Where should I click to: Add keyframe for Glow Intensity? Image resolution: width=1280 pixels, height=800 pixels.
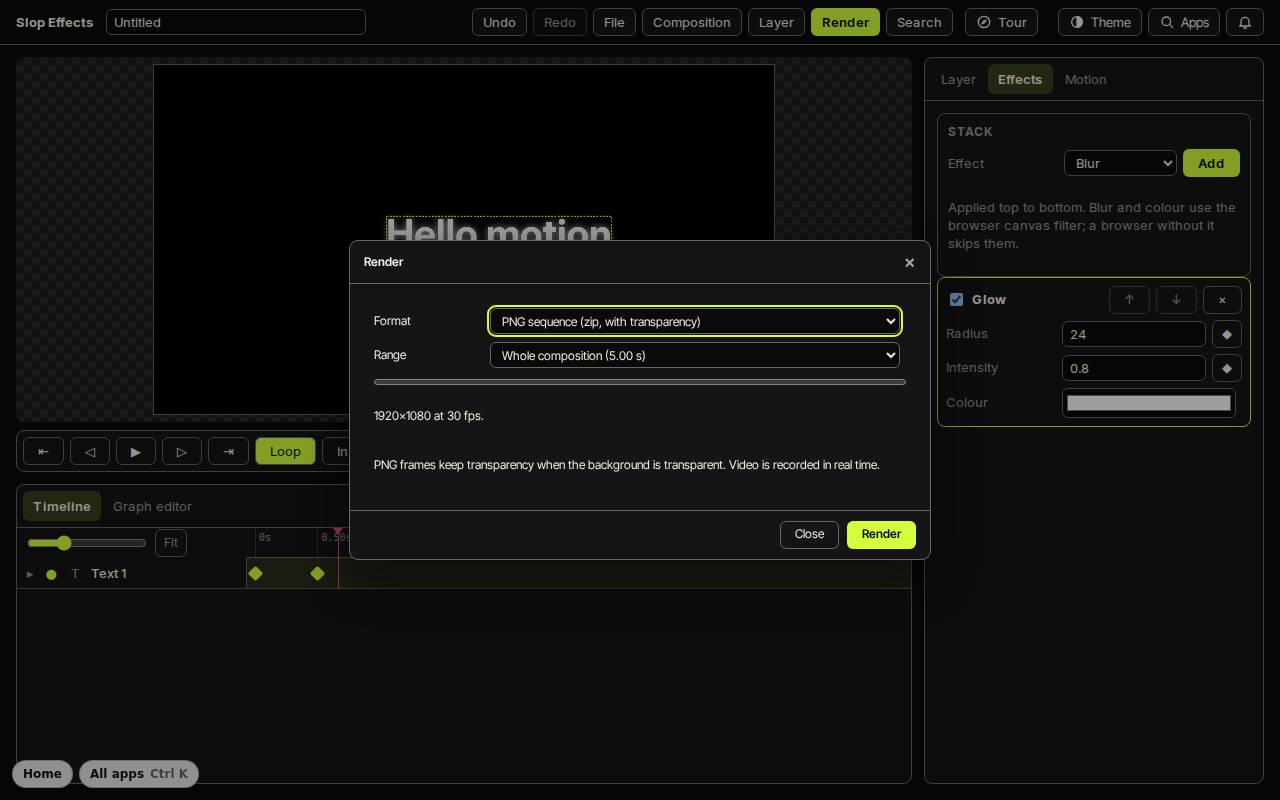click(1227, 368)
